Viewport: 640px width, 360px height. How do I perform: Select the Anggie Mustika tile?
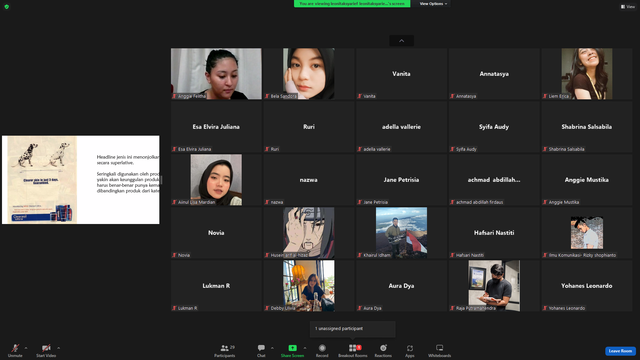coord(587,180)
